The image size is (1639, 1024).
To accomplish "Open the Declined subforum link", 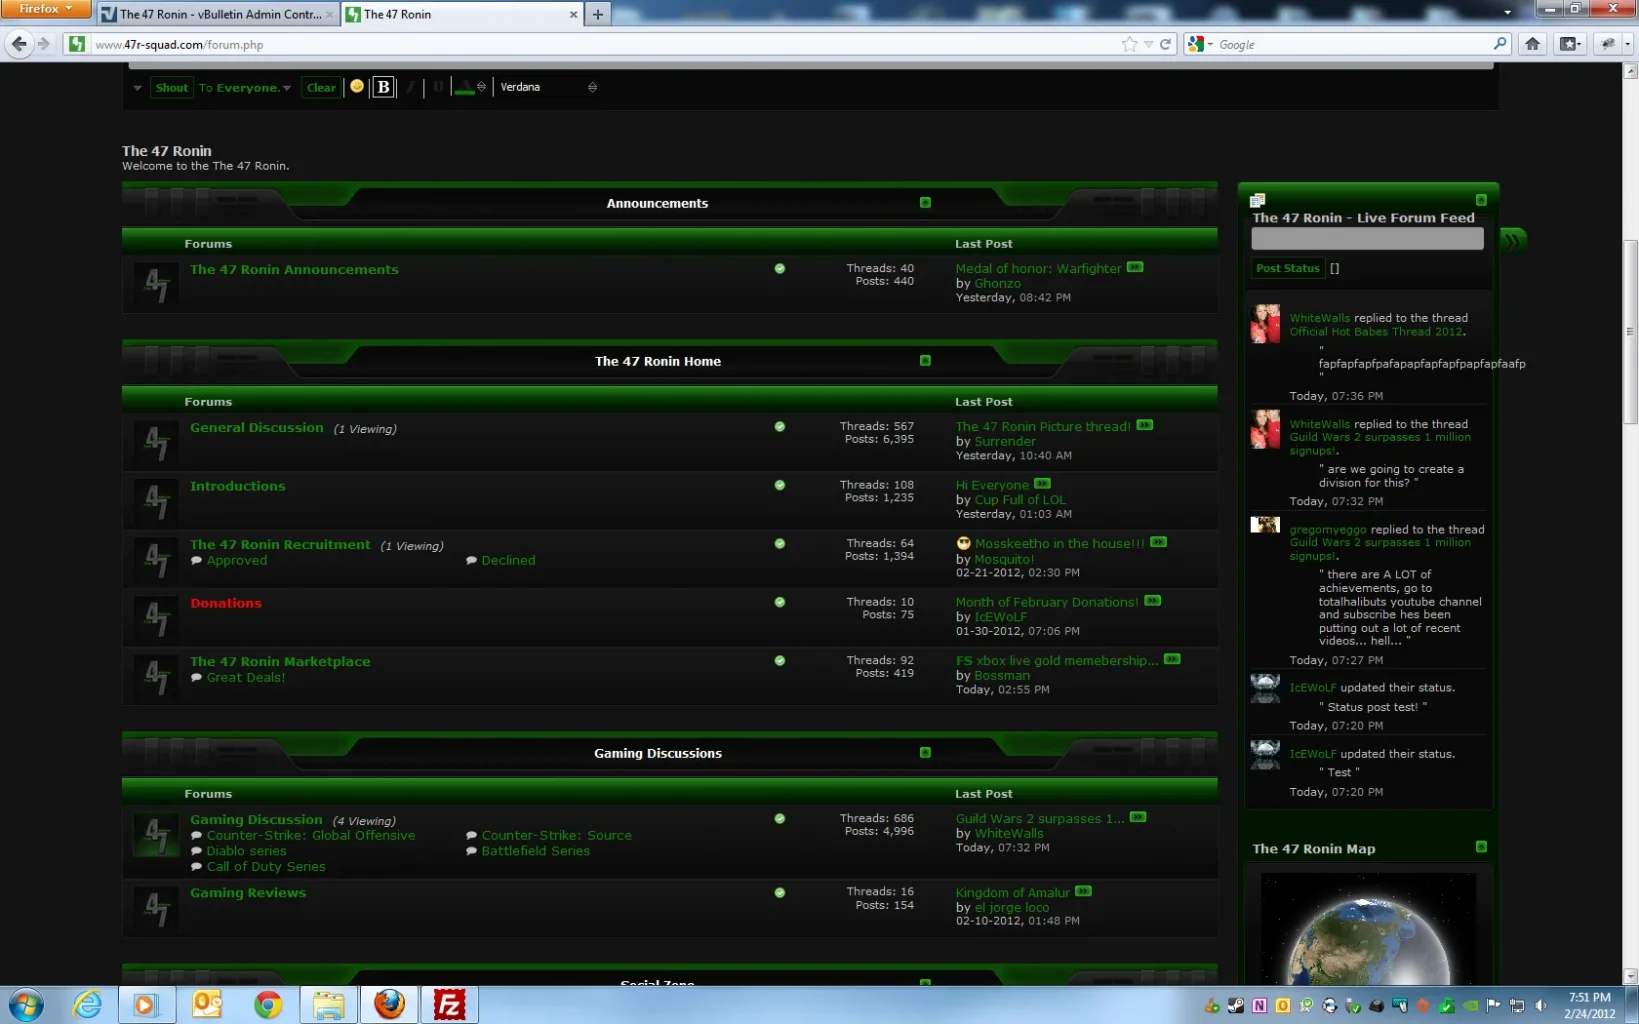I will point(508,560).
